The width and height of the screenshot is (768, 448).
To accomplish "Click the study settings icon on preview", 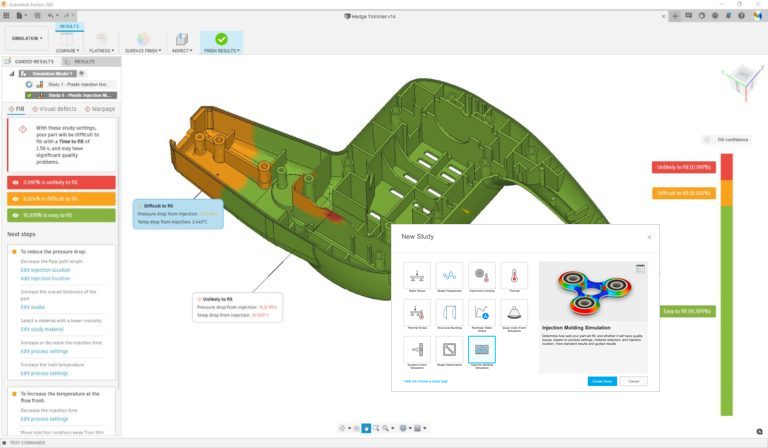I will pyautogui.click(x=640, y=268).
